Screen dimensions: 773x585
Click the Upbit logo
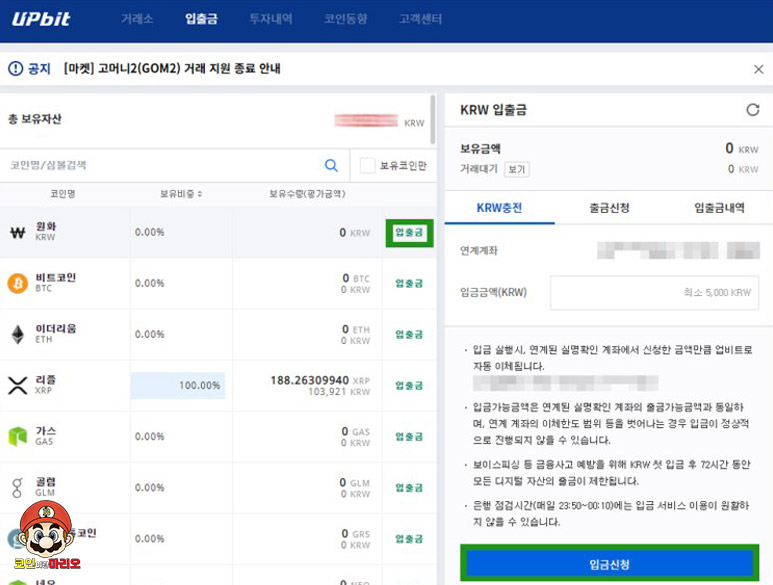pyautogui.click(x=41, y=19)
